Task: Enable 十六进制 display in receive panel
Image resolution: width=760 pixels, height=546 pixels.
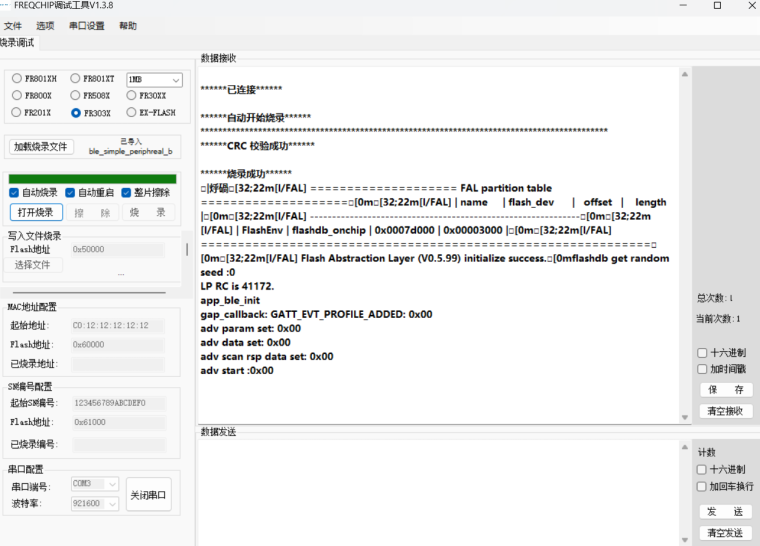Action: pyautogui.click(x=702, y=353)
